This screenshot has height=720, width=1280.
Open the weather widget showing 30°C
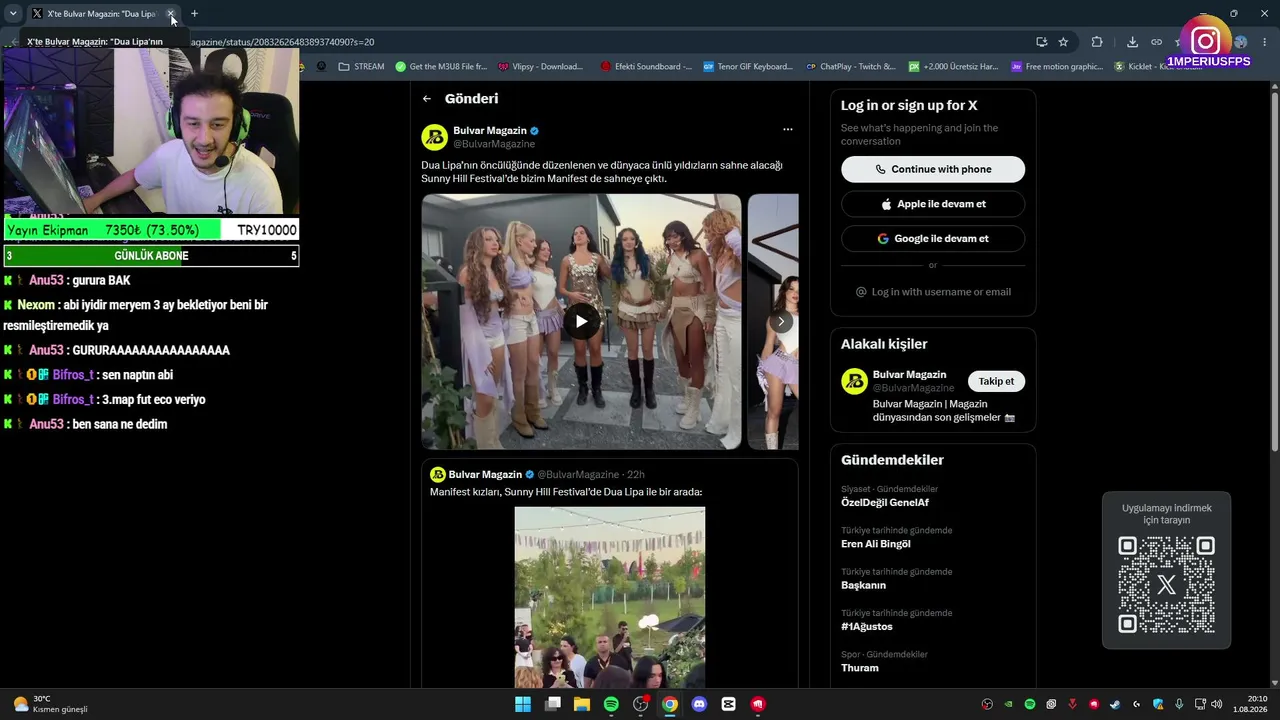pos(50,704)
